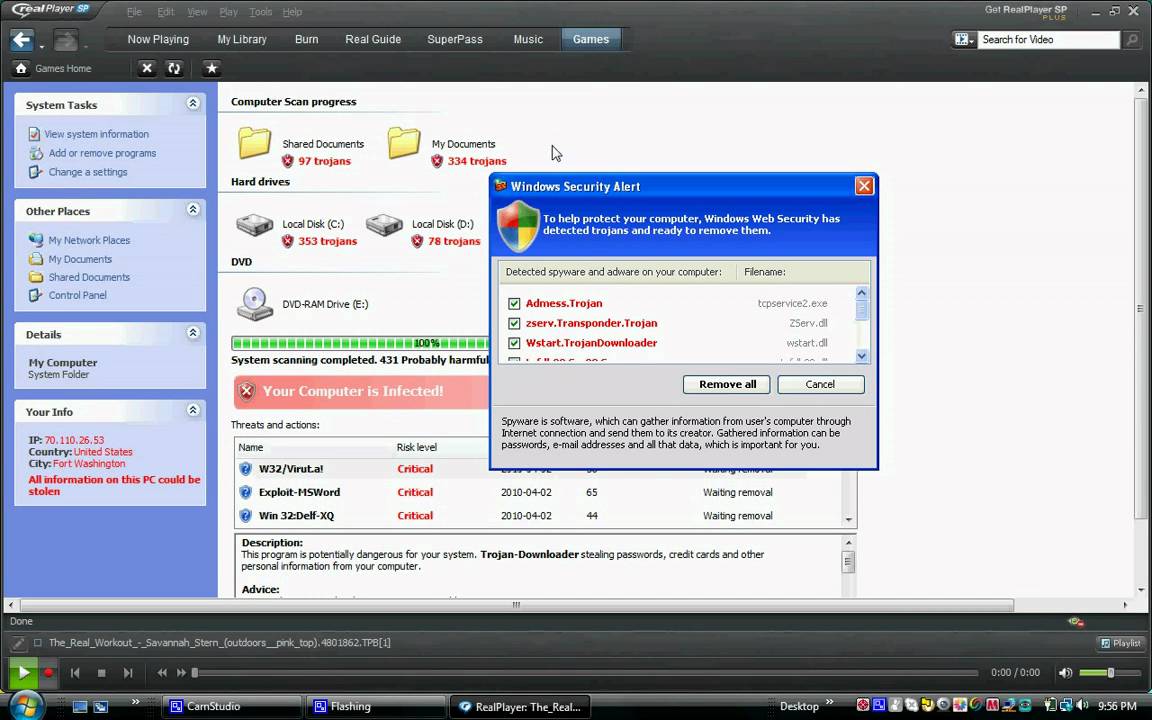Expand the Quick Launch chevron in taskbar

tap(135, 702)
